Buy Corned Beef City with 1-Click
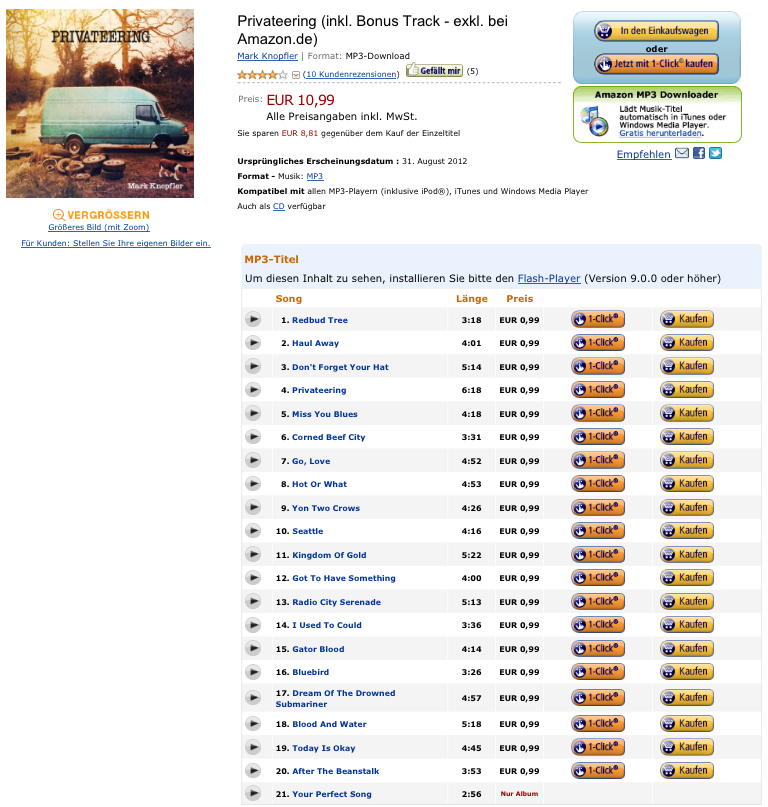The width and height of the screenshot is (768, 807). (598, 436)
